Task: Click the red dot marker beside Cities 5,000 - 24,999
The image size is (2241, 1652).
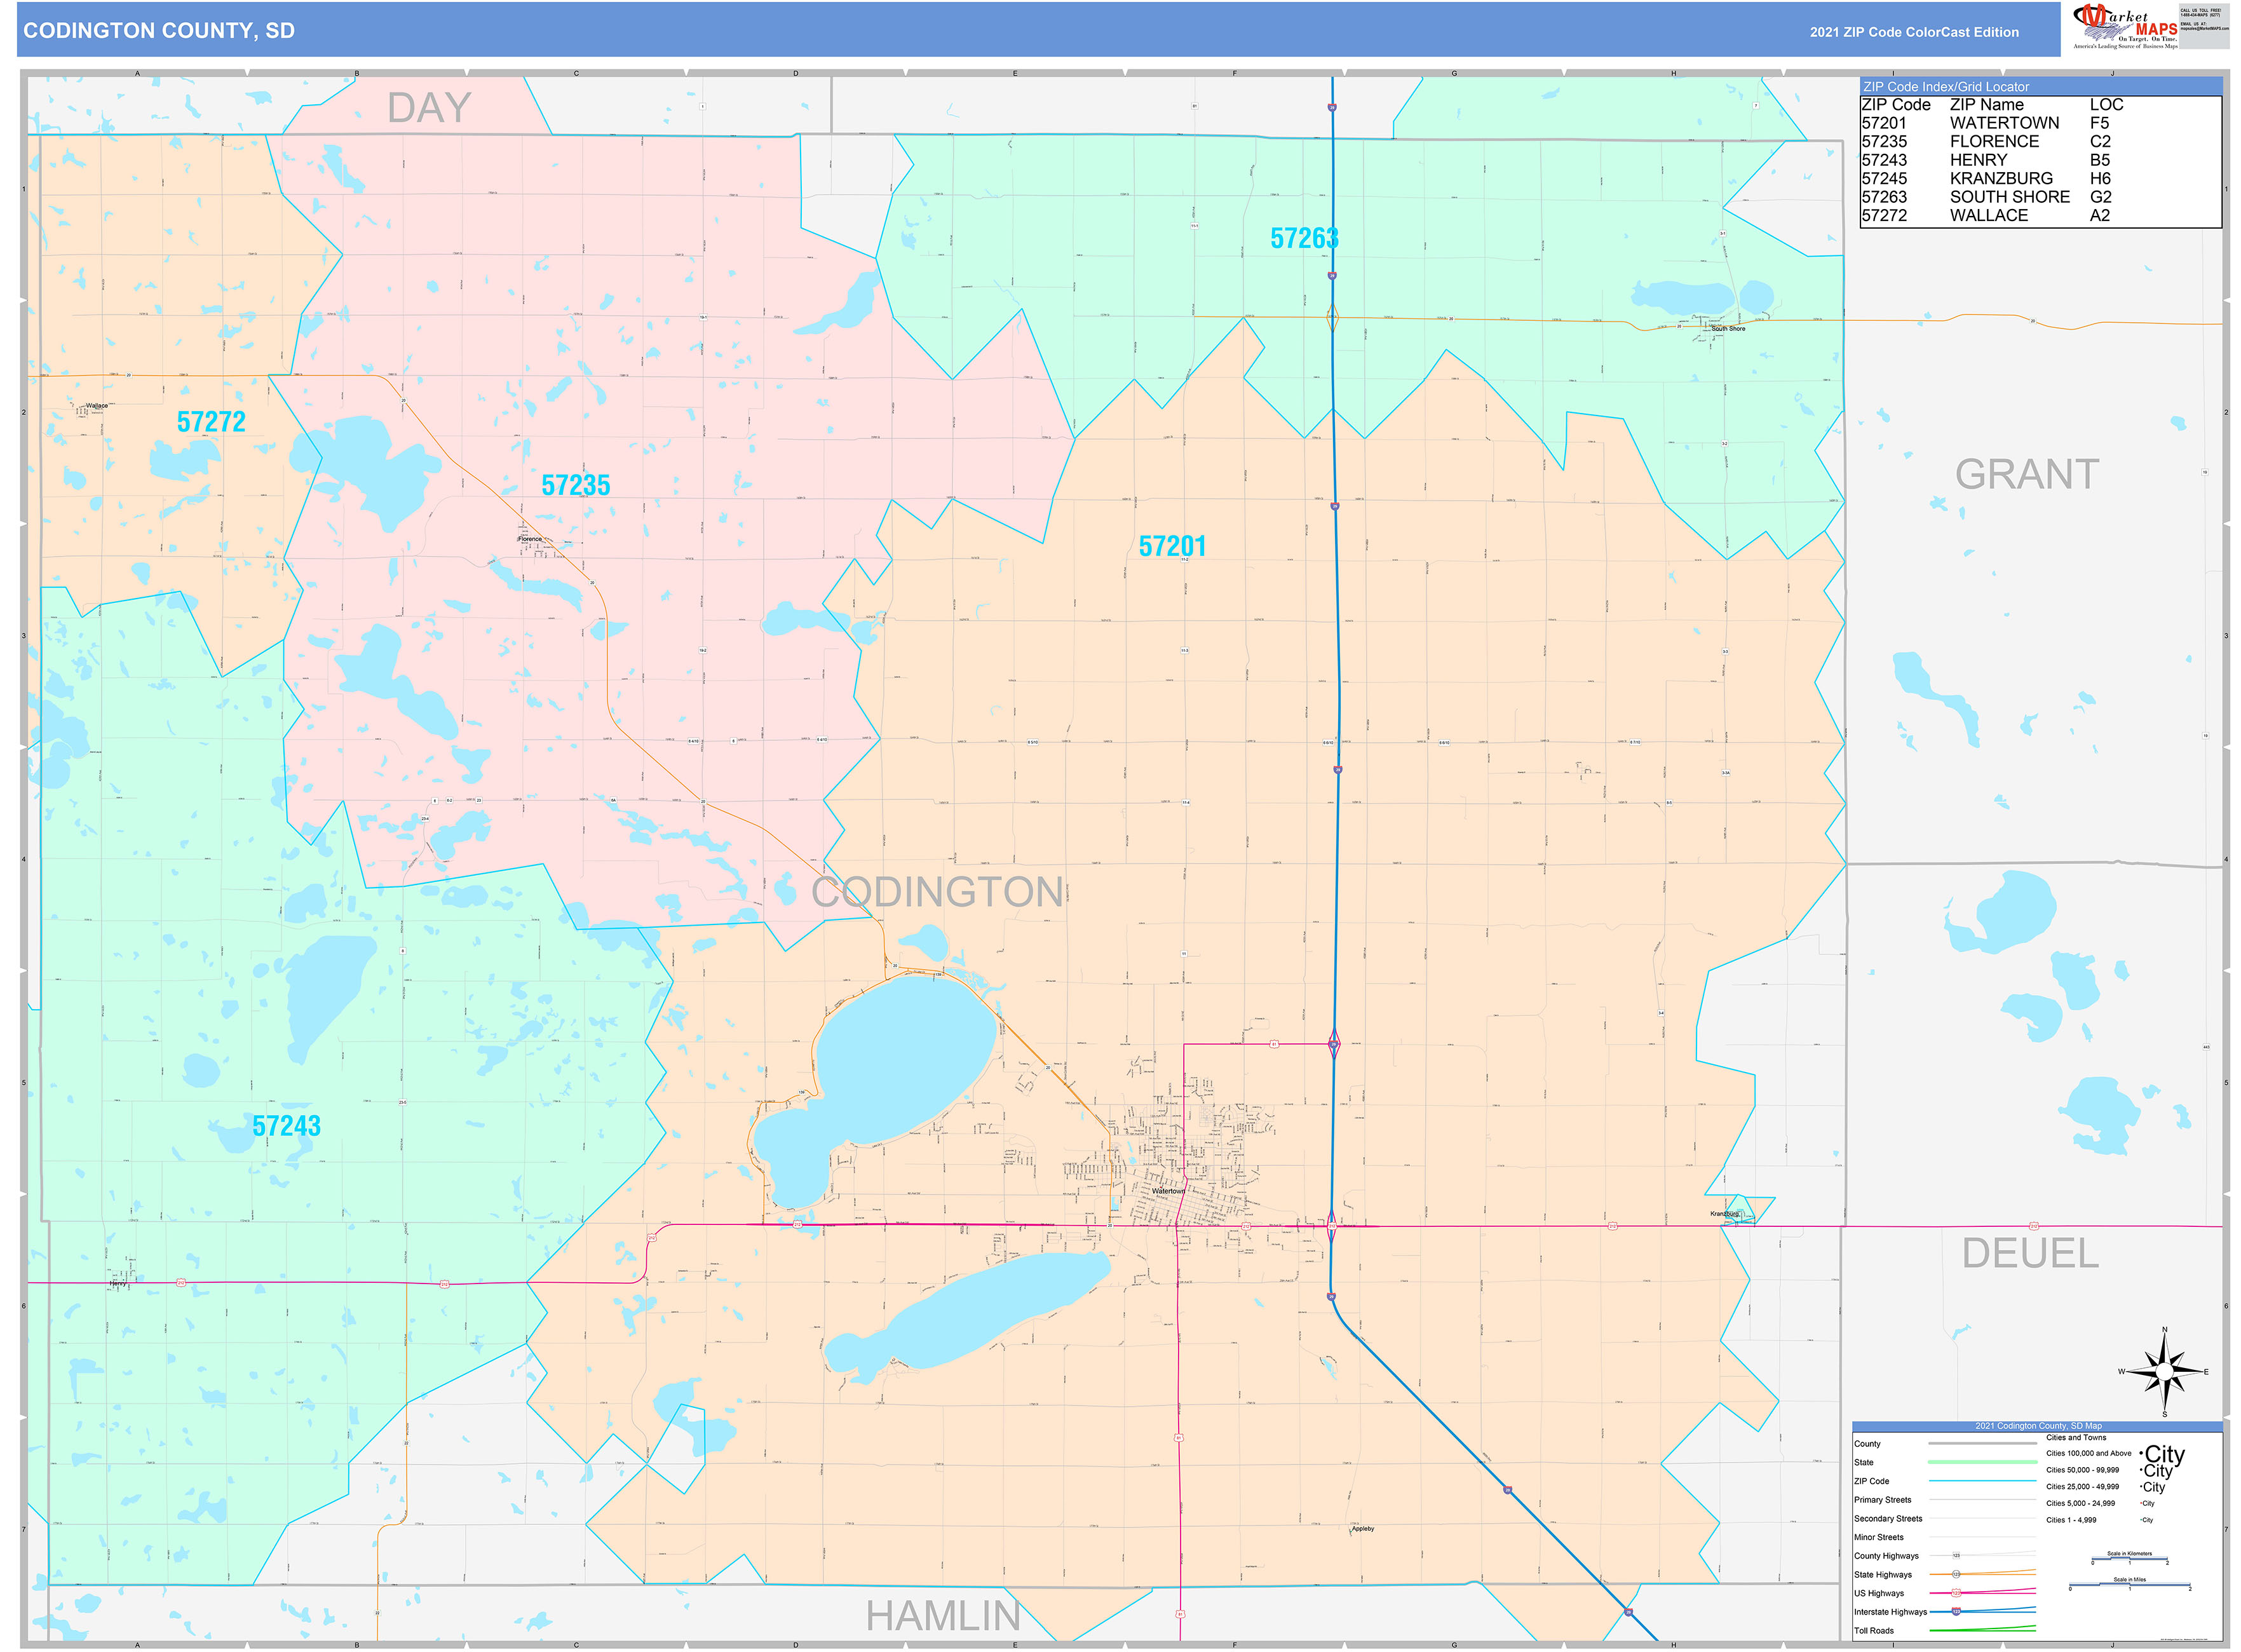Action: click(2141, 1504)
